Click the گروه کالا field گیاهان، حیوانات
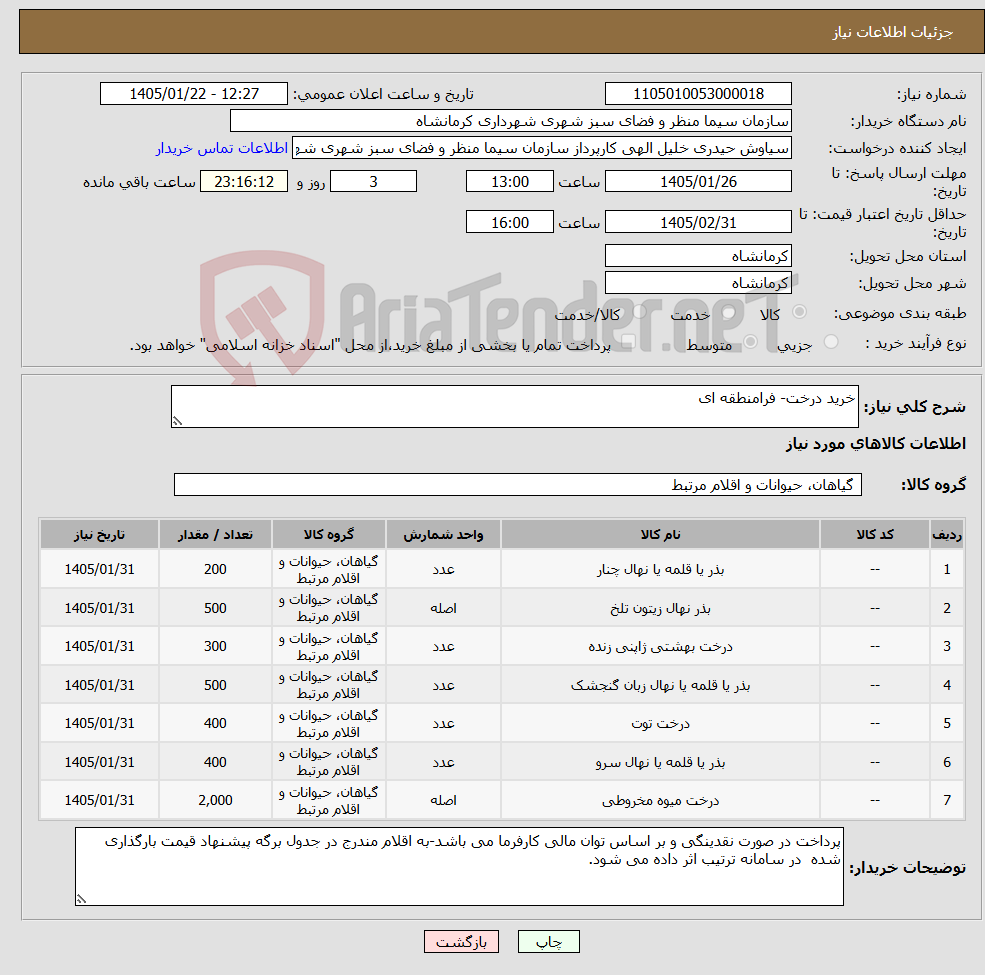 518,484
